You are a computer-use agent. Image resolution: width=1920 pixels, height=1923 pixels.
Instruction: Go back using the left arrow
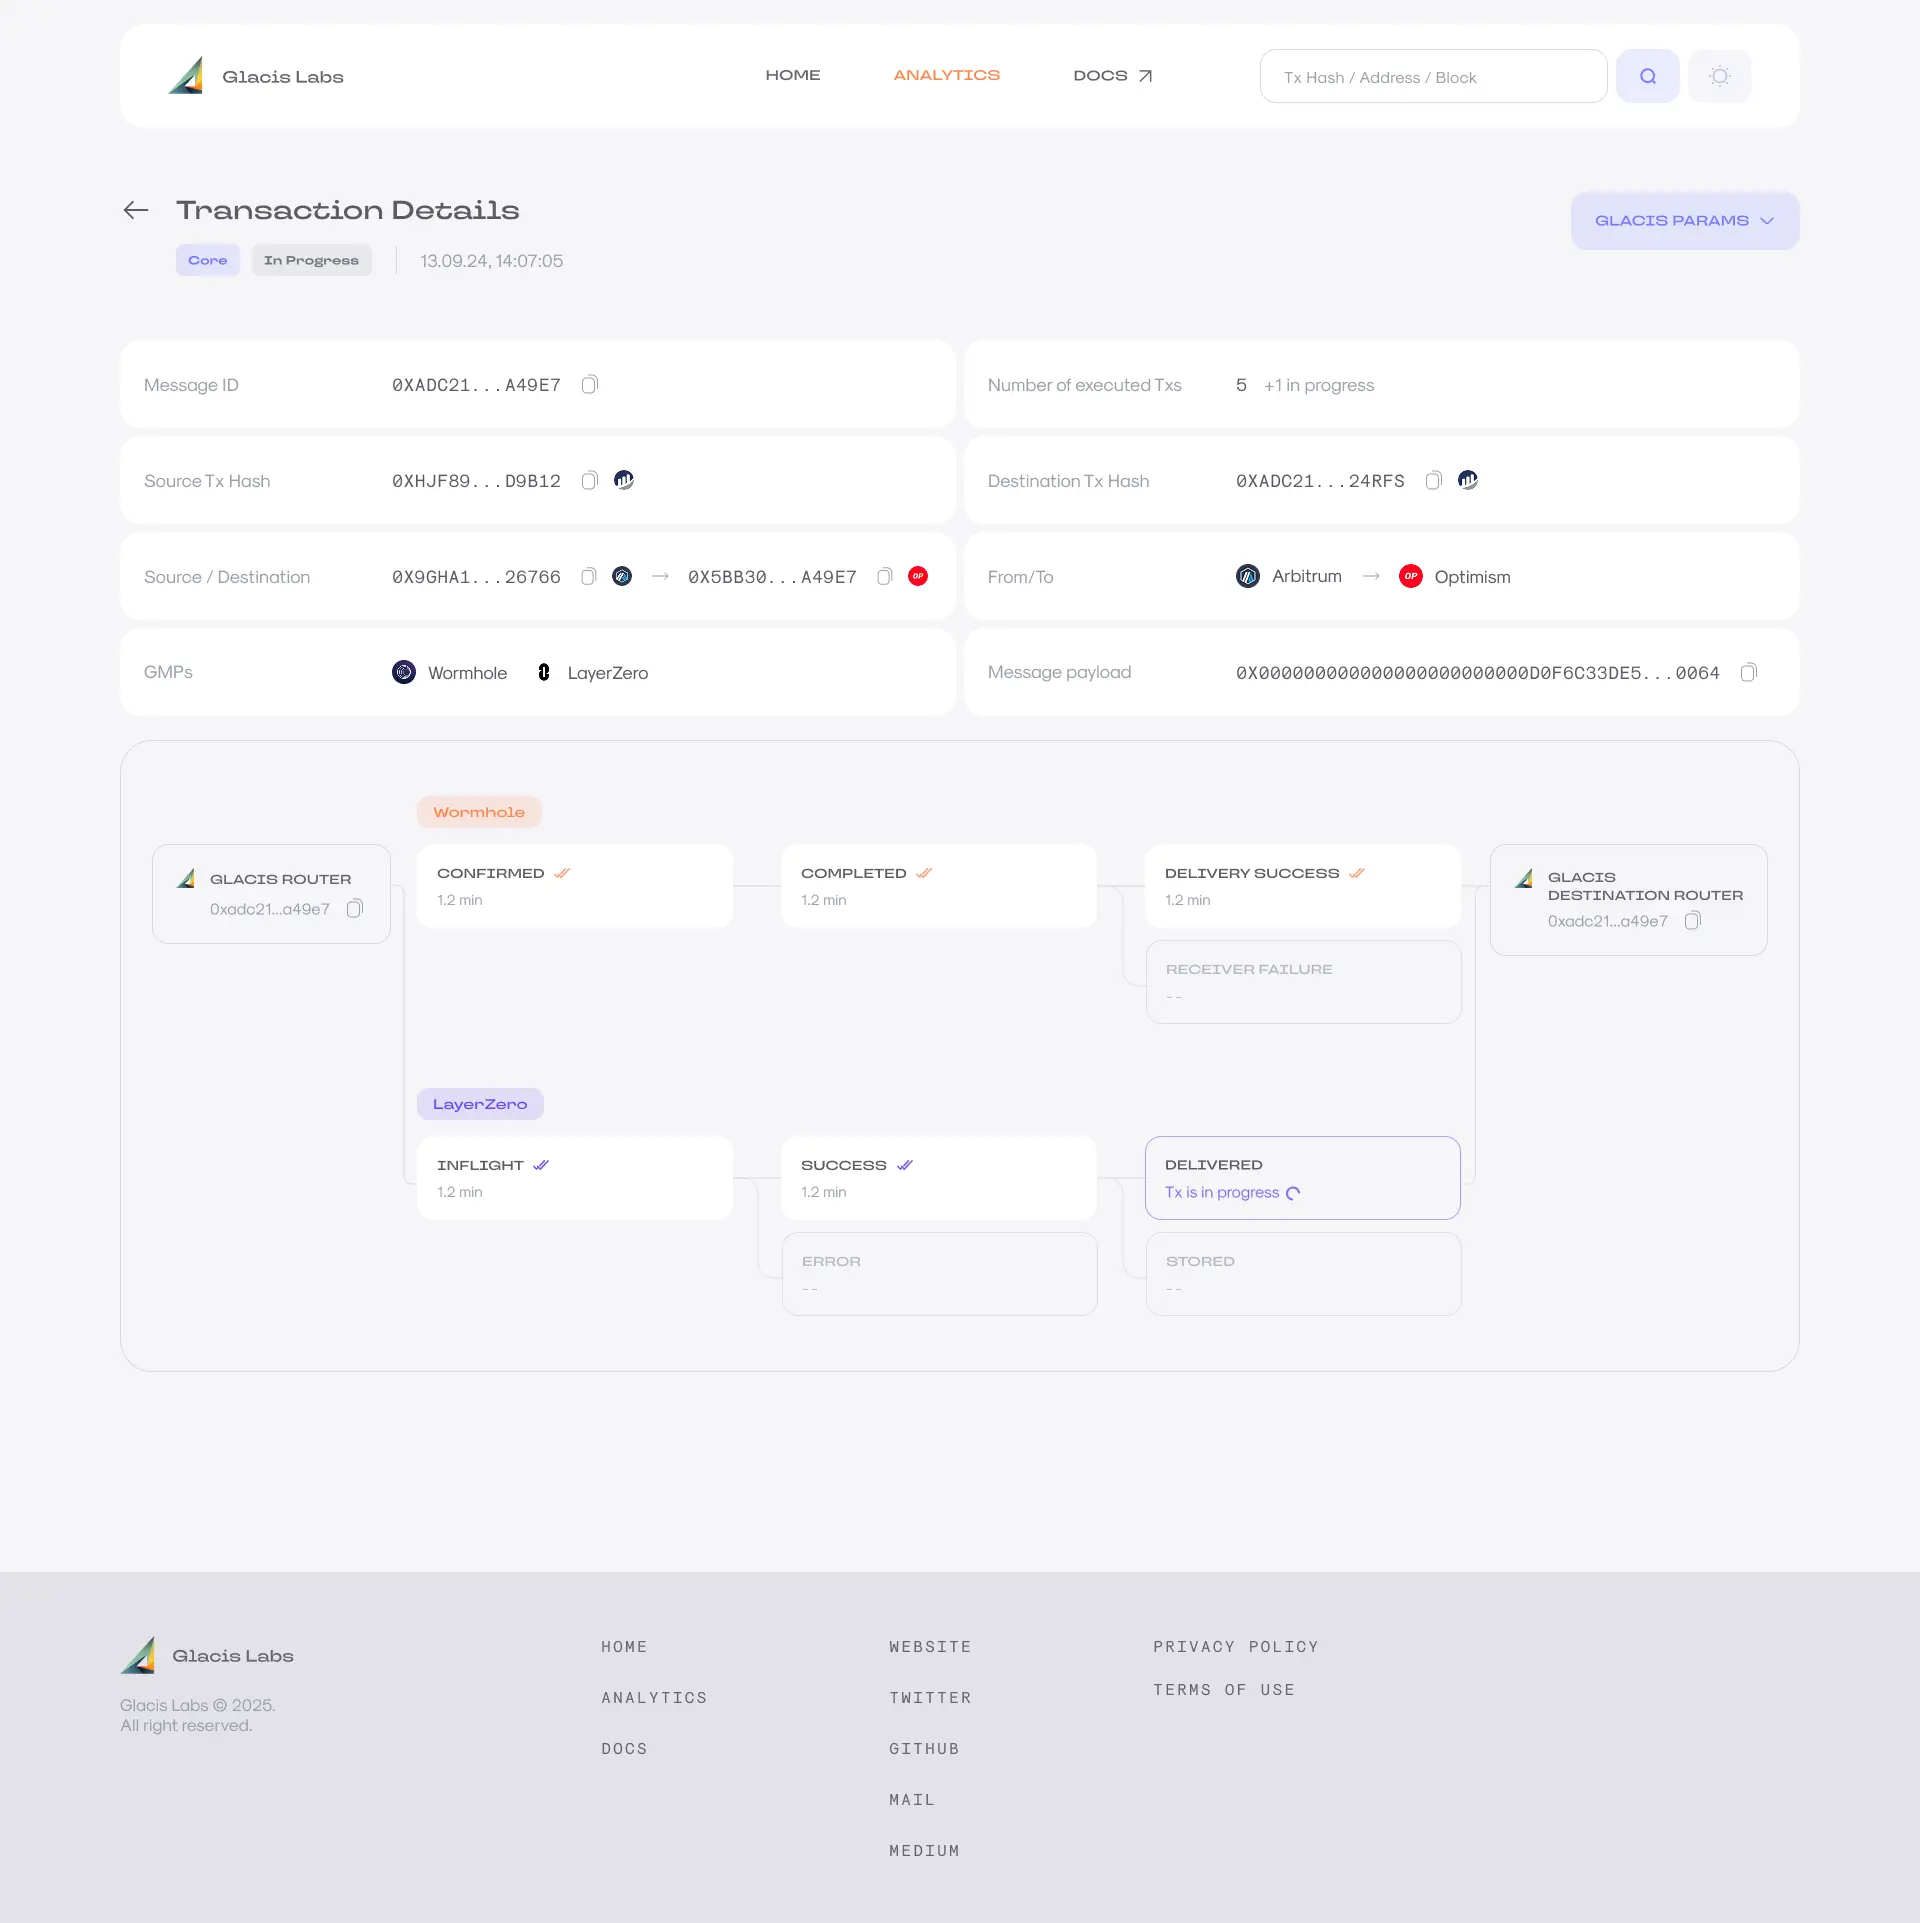136,210
